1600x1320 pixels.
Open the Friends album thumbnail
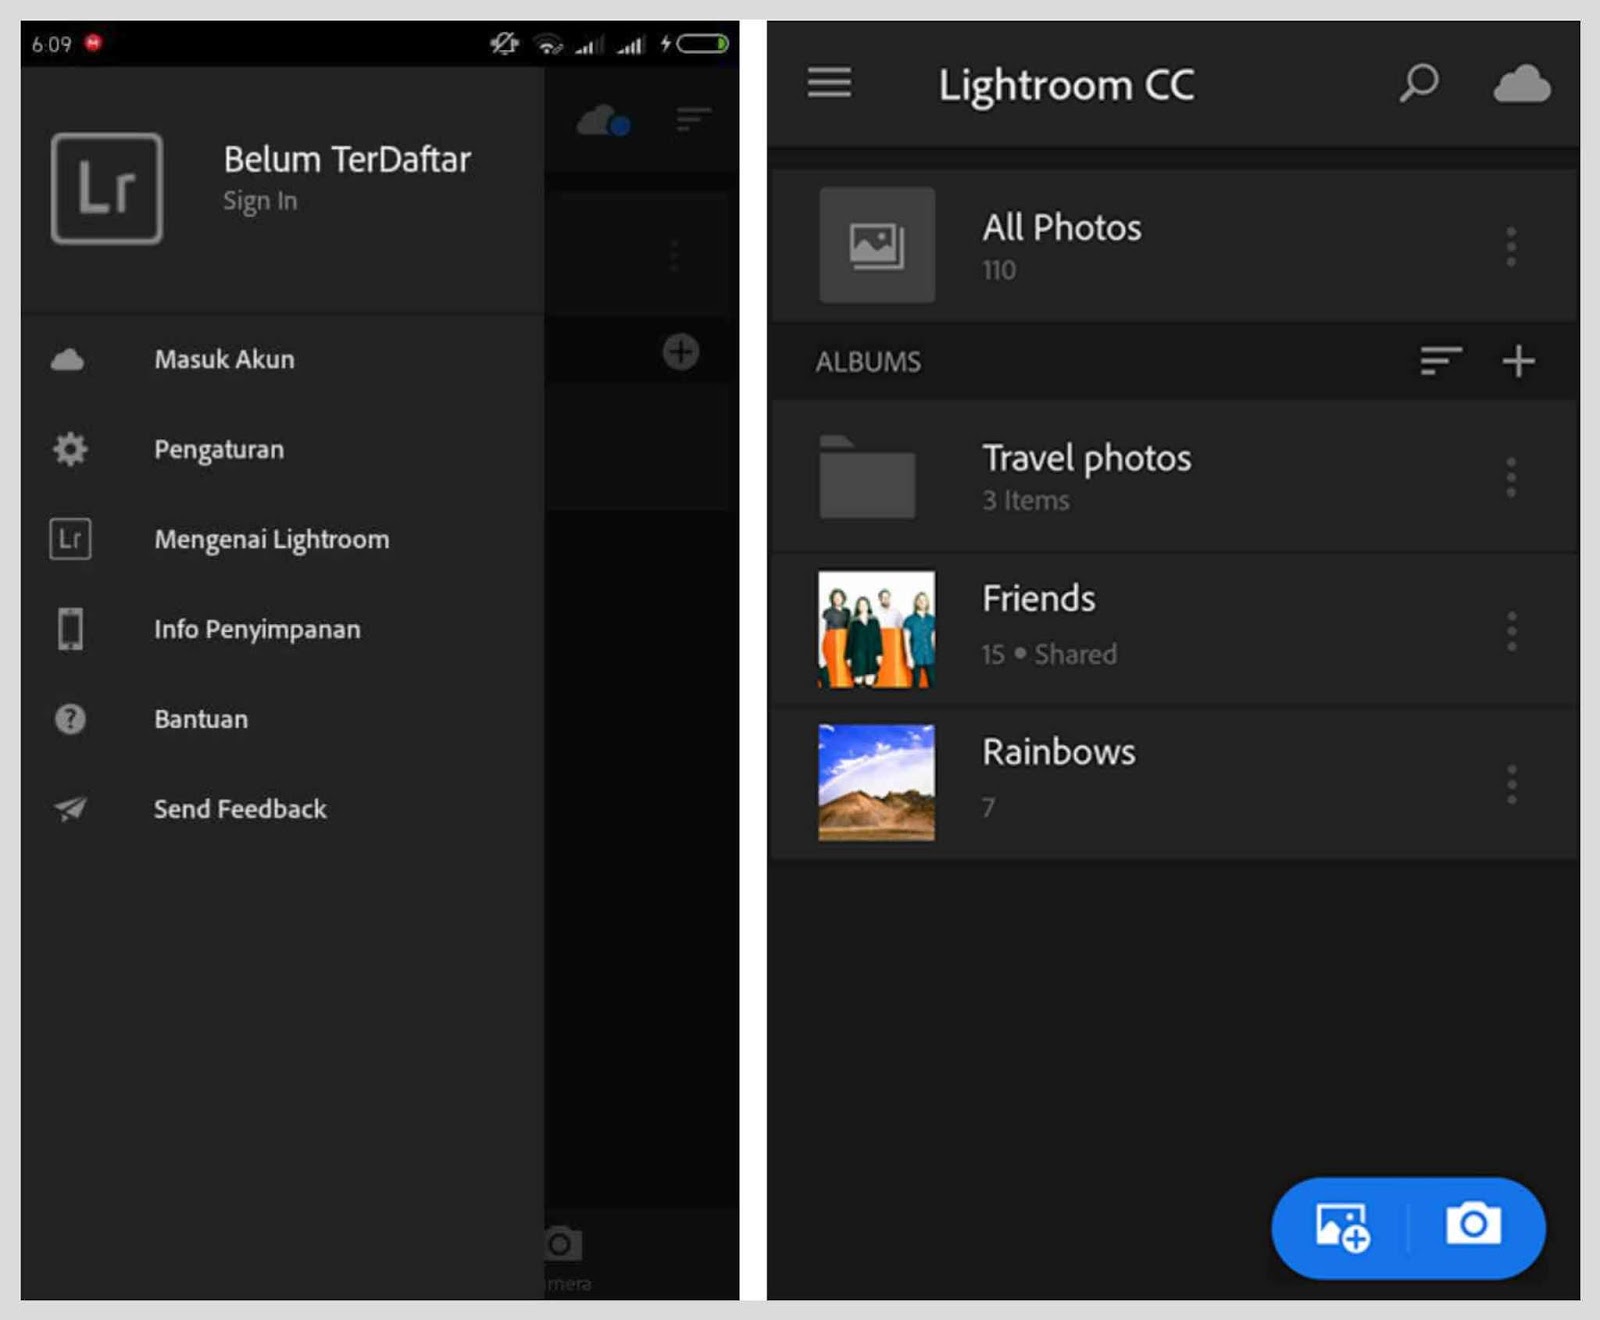[877, 629]
